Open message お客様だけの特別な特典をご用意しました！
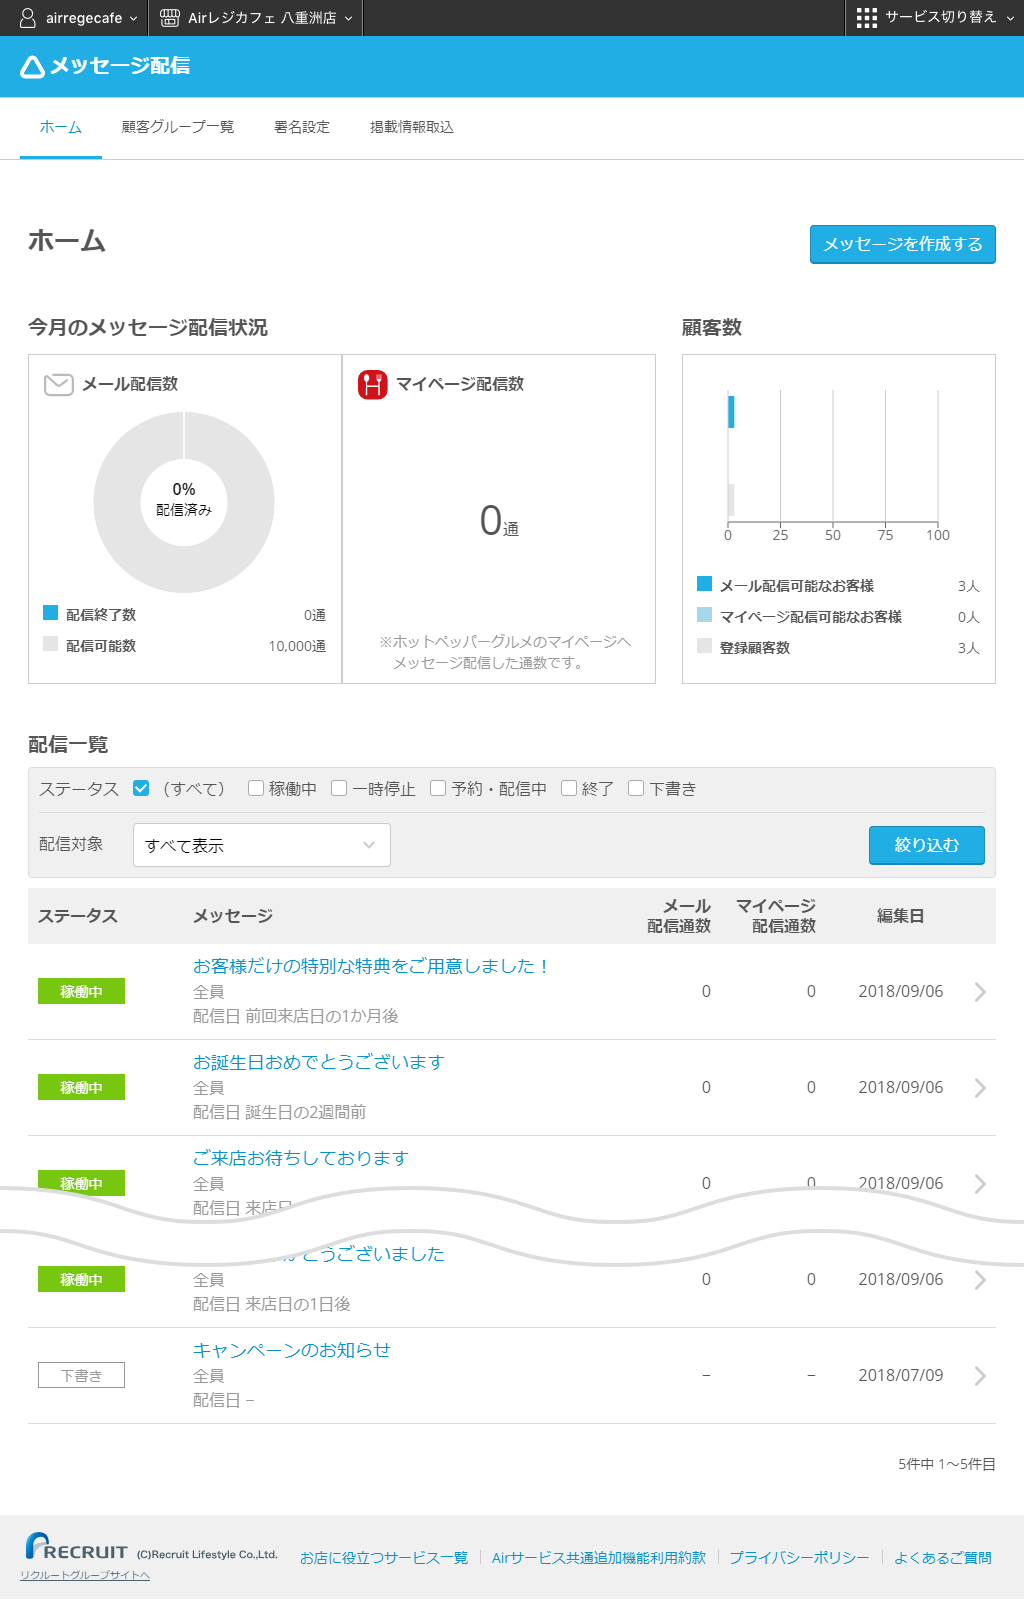The width and height of the screenshot is (1024, 1600). (x=371, y=966)
